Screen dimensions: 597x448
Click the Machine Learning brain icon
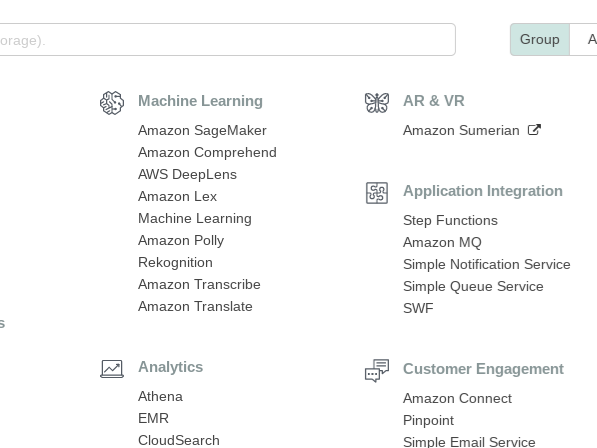click(112, 103)
